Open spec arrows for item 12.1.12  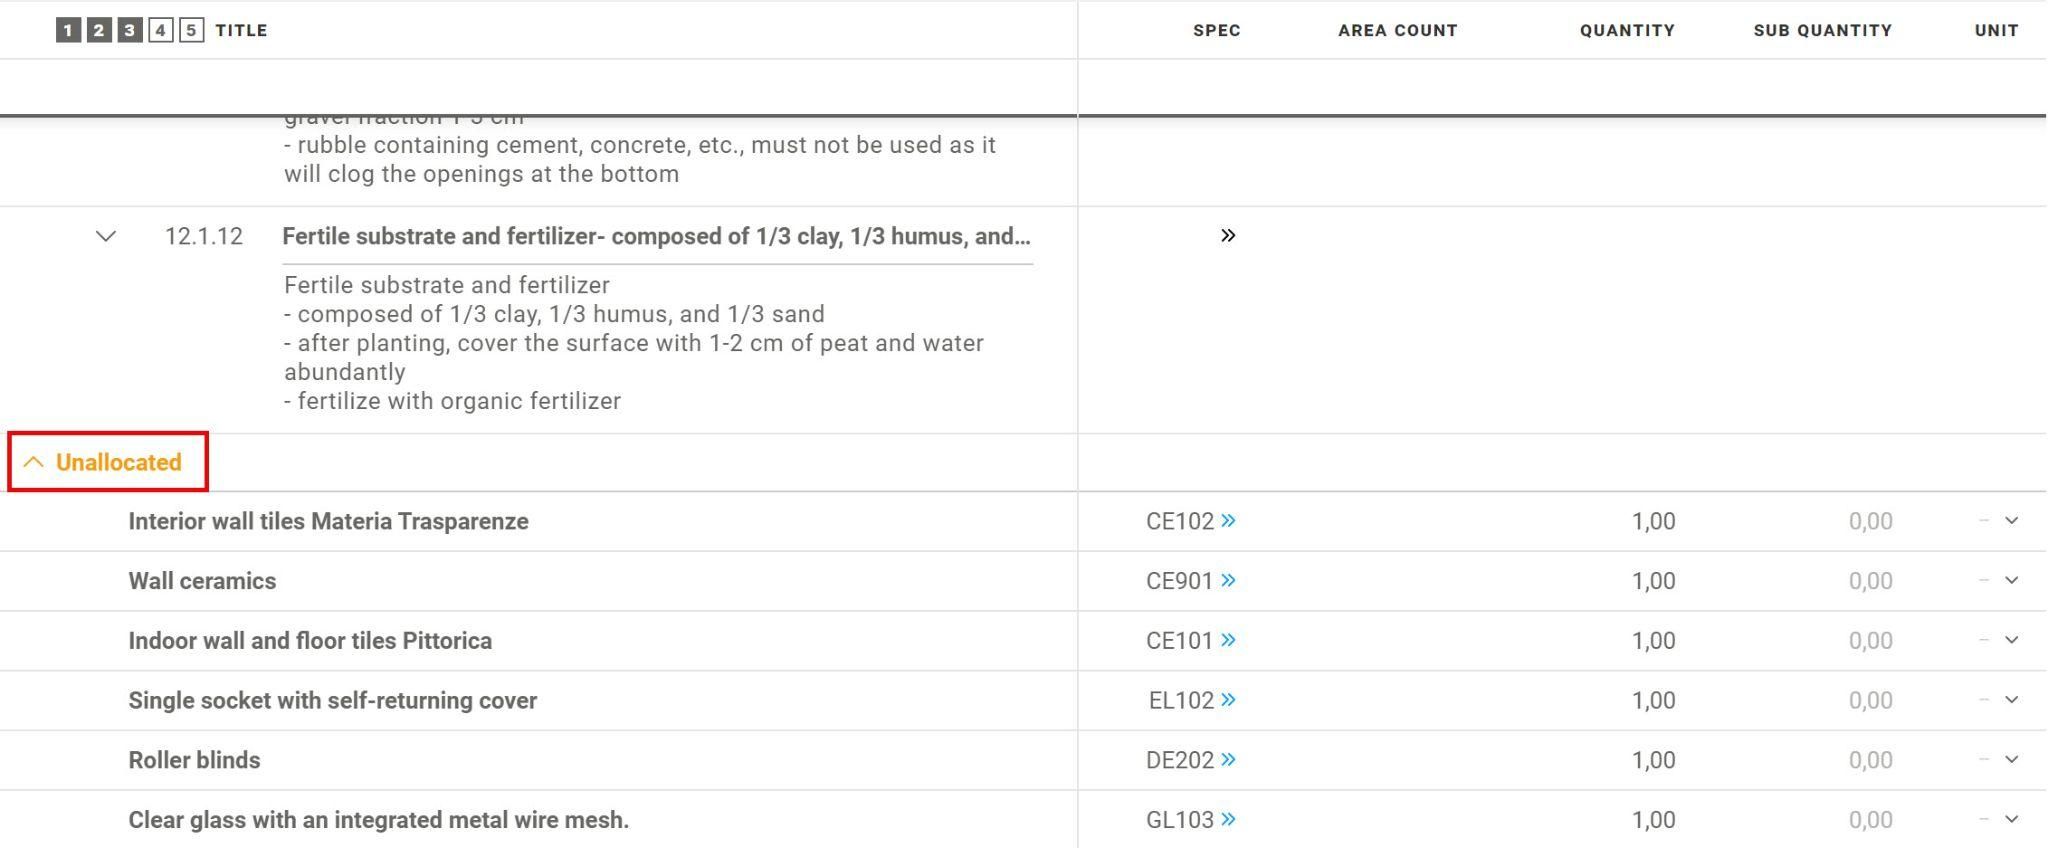(x=1228, y=236)
